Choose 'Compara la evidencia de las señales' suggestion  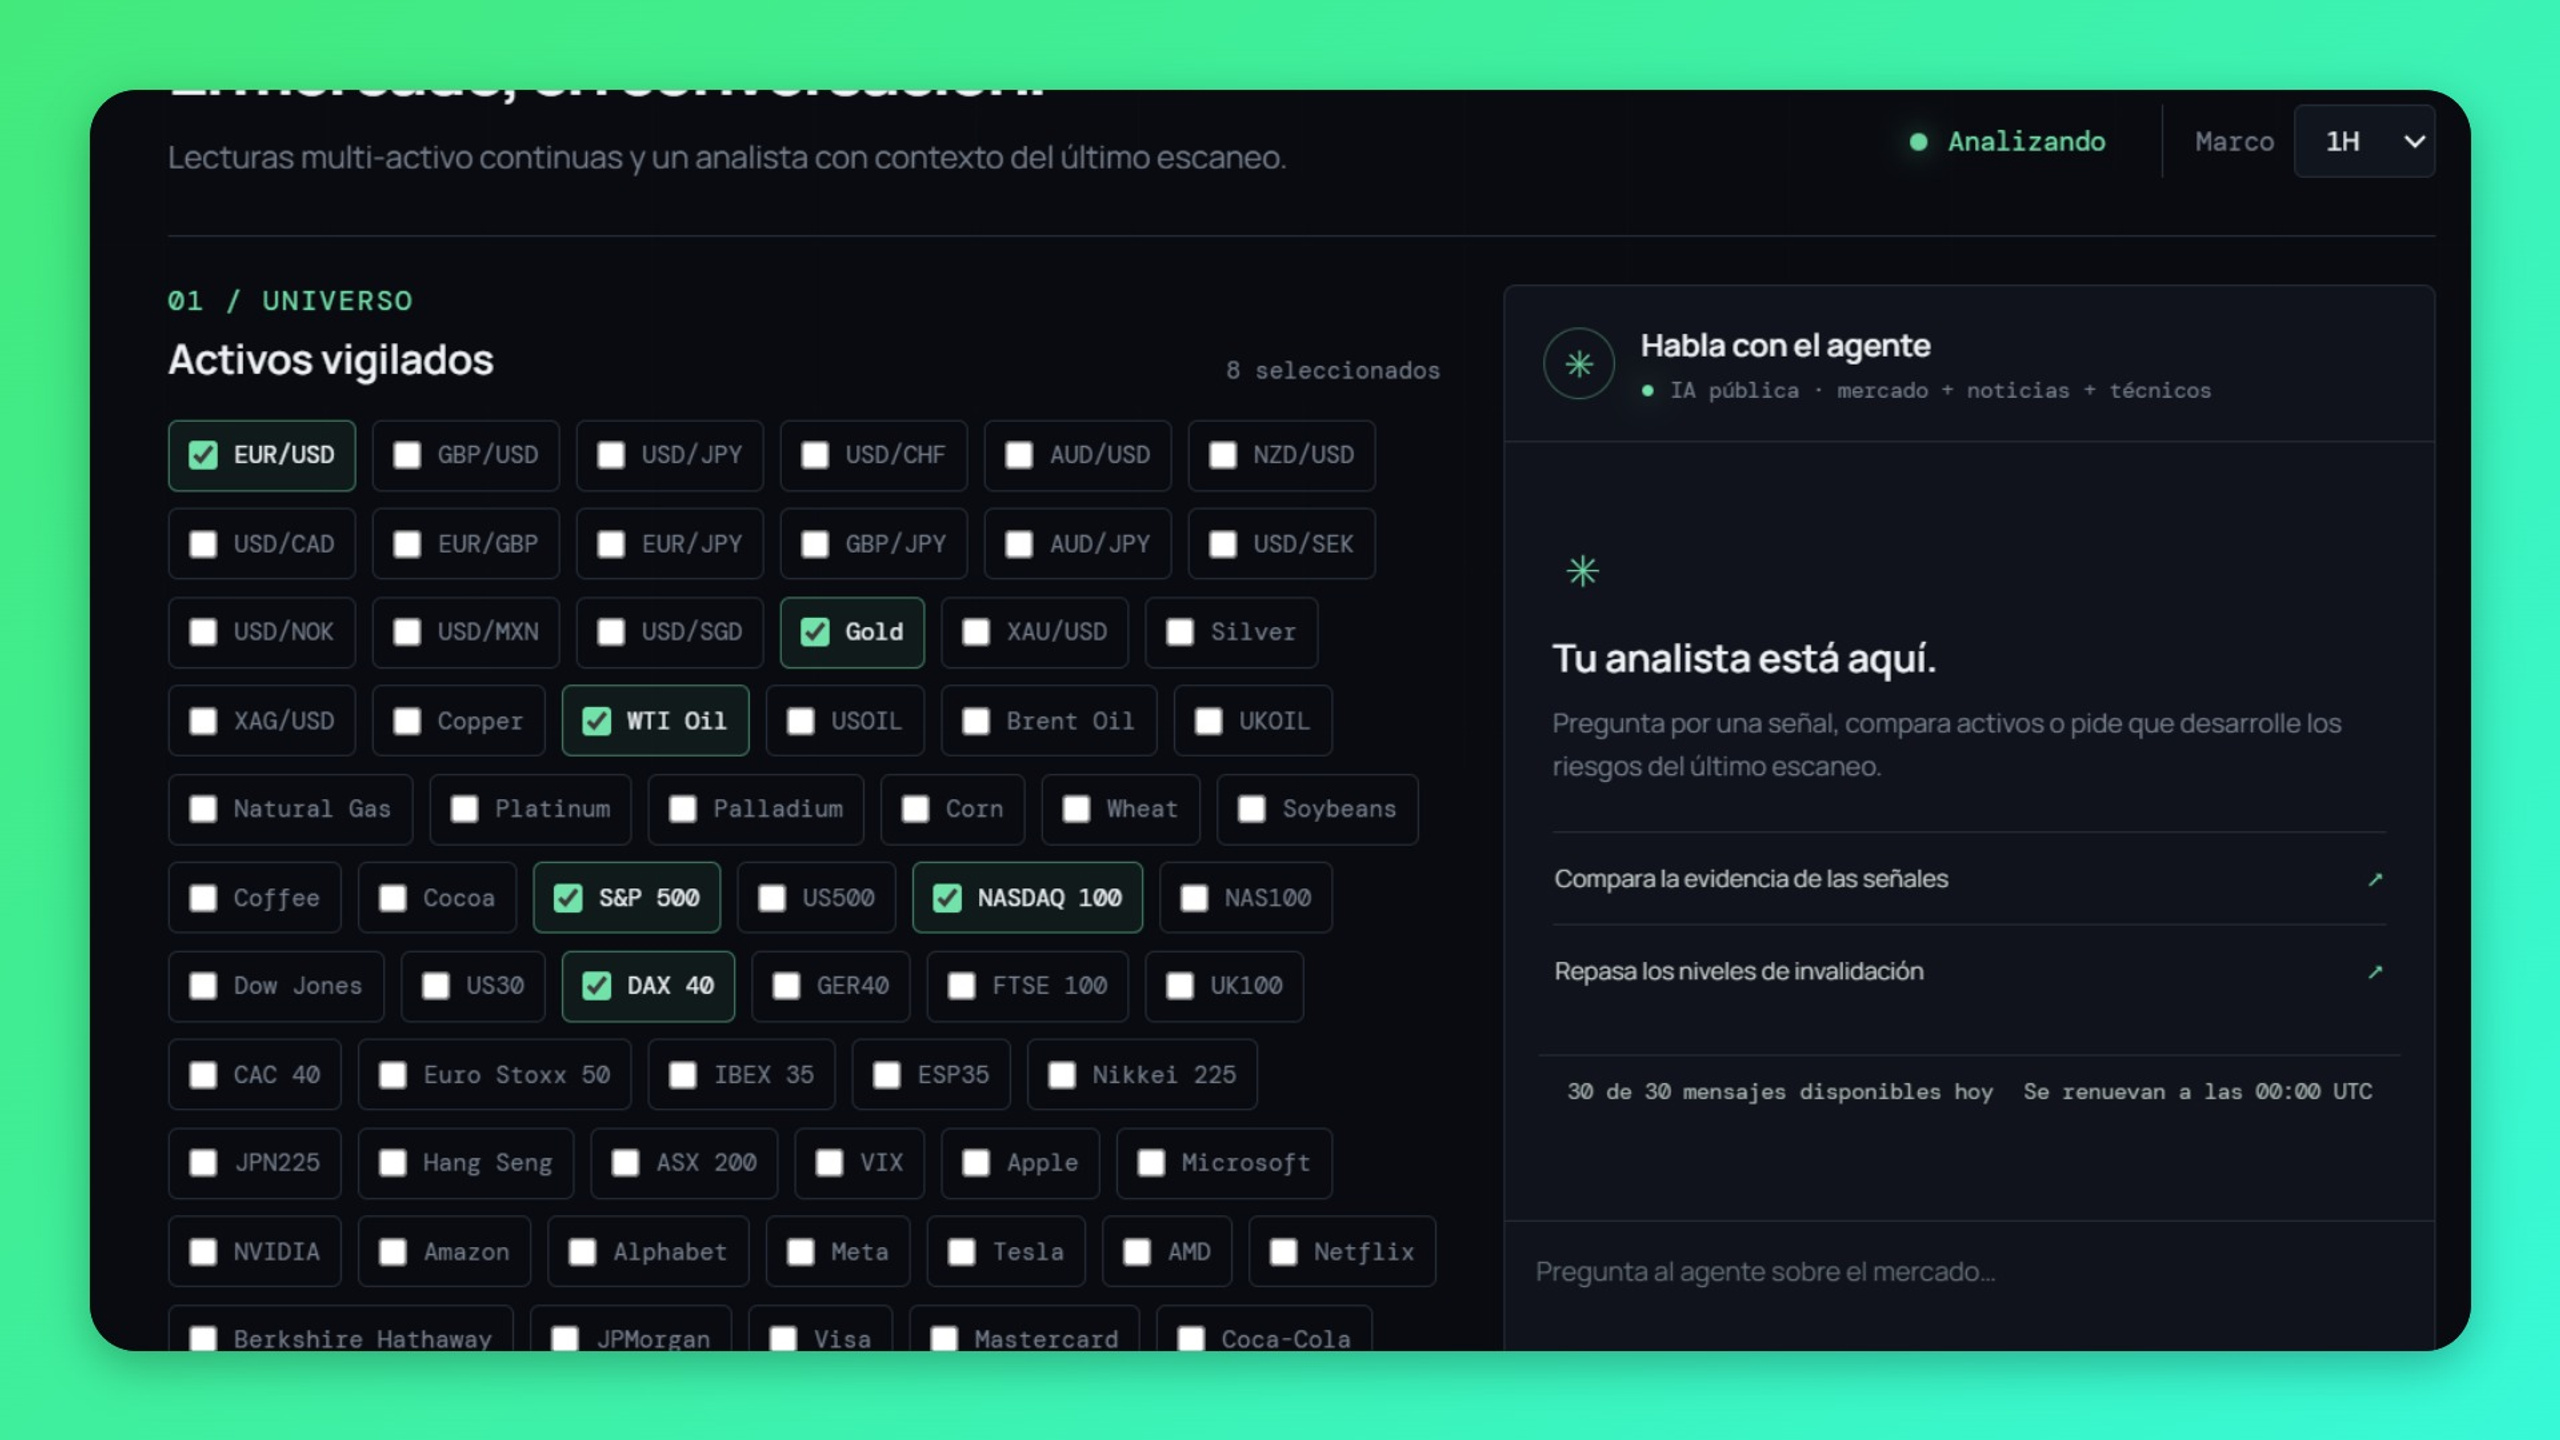(1969, 879)
